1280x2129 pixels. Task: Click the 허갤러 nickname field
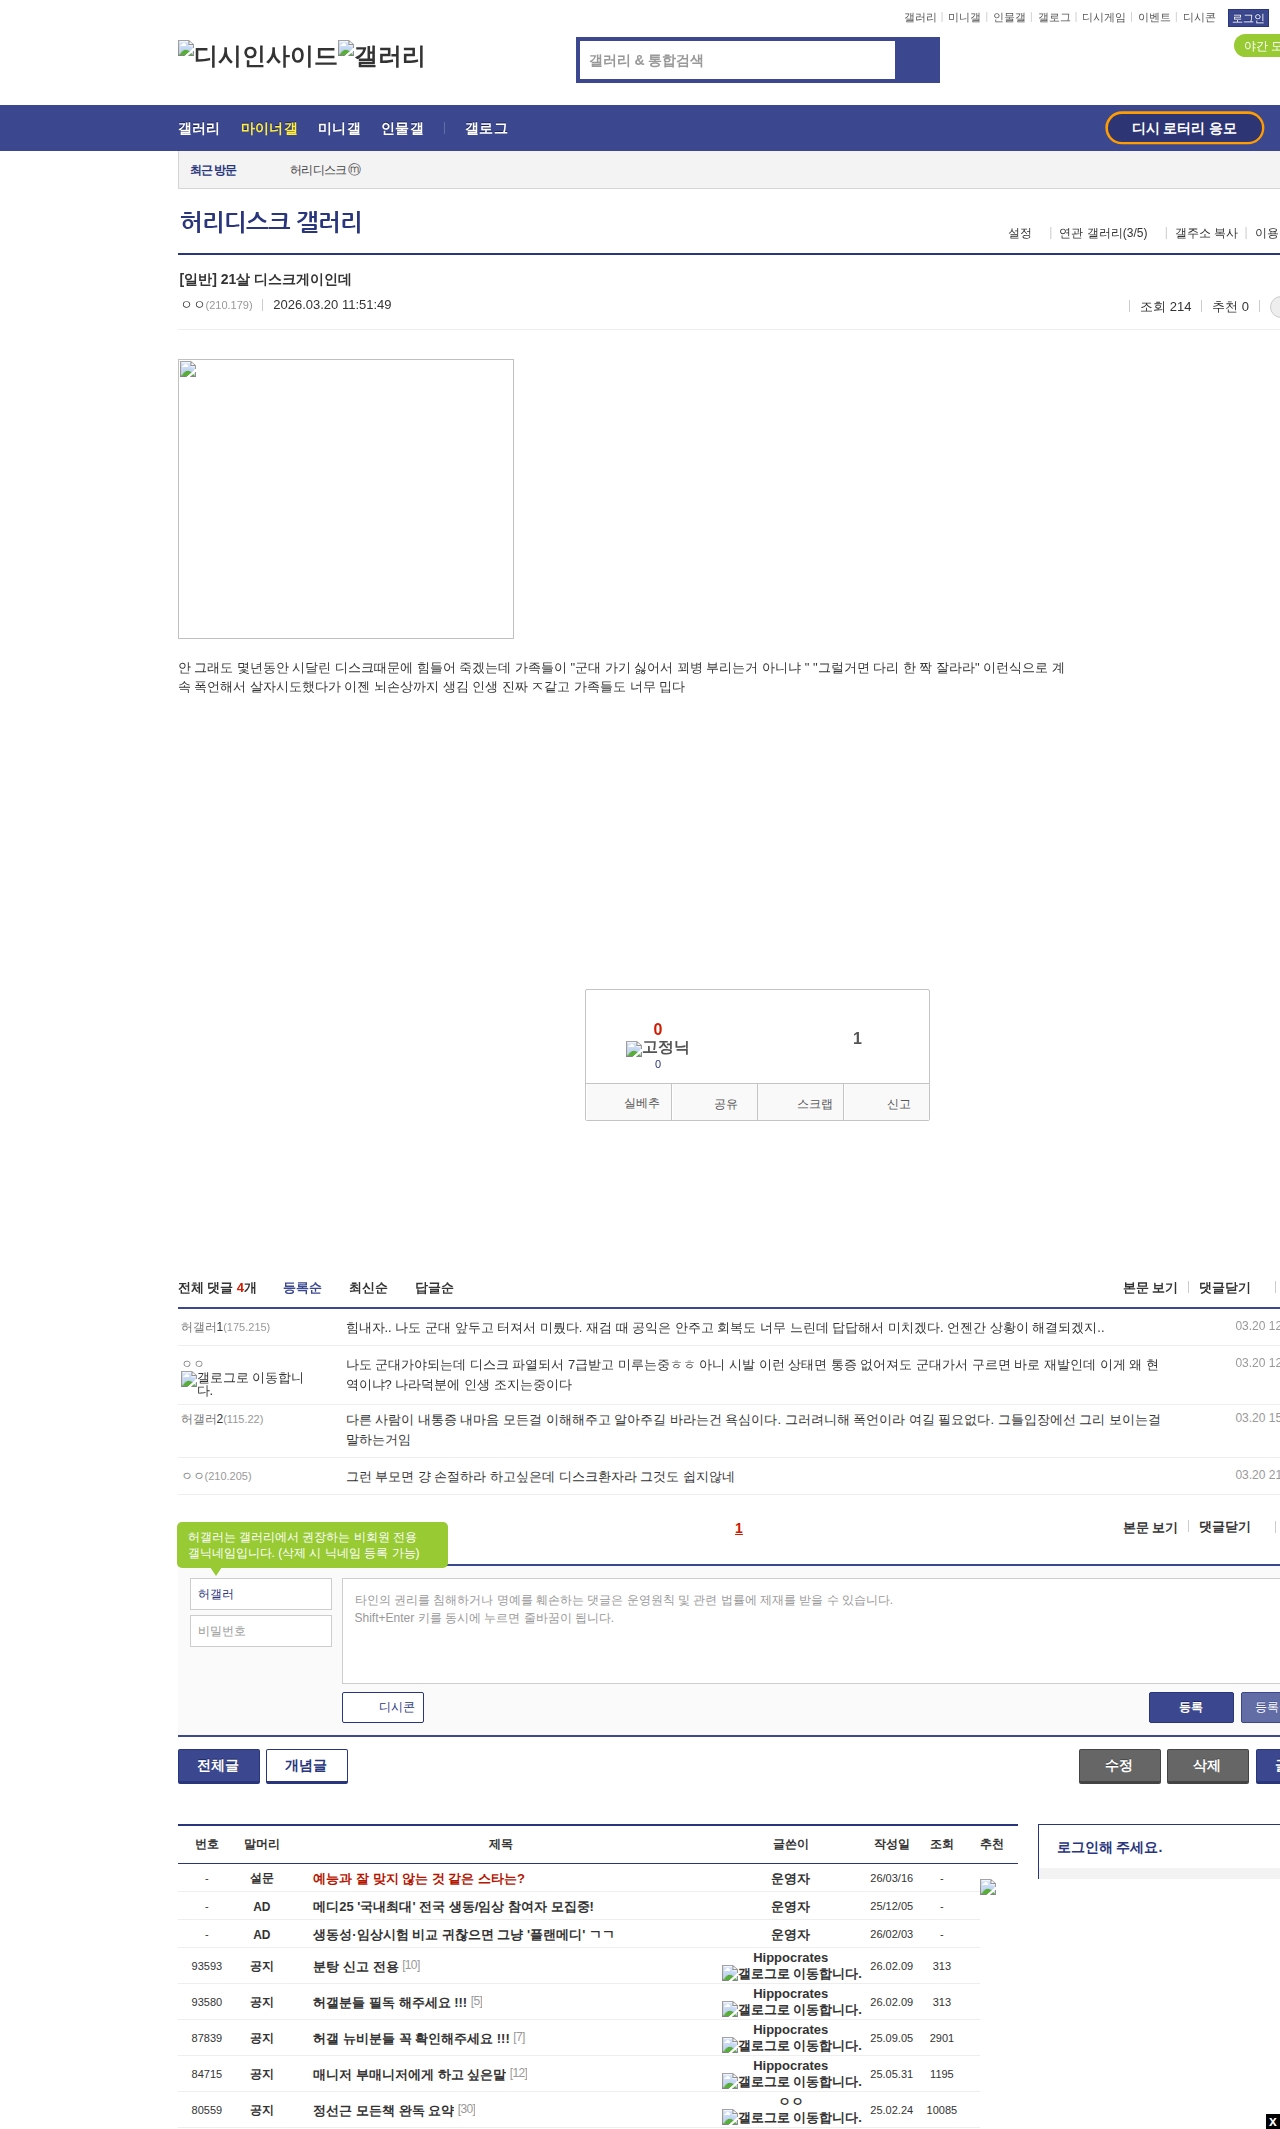[x=261, y=1594]
